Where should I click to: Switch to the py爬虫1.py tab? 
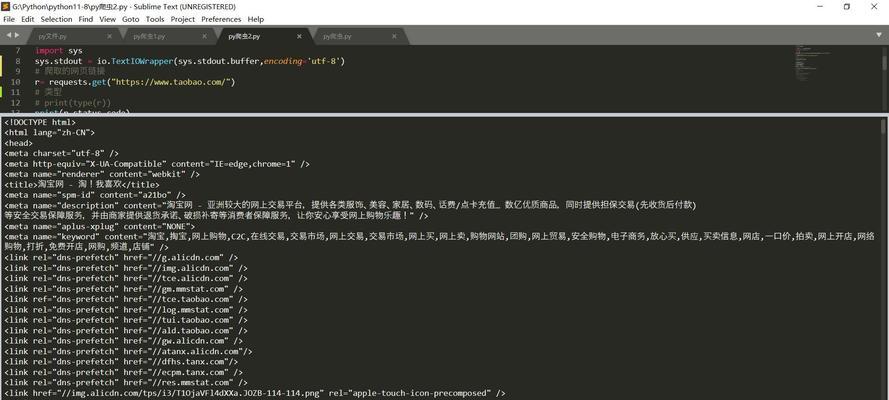tap(169, 36)
